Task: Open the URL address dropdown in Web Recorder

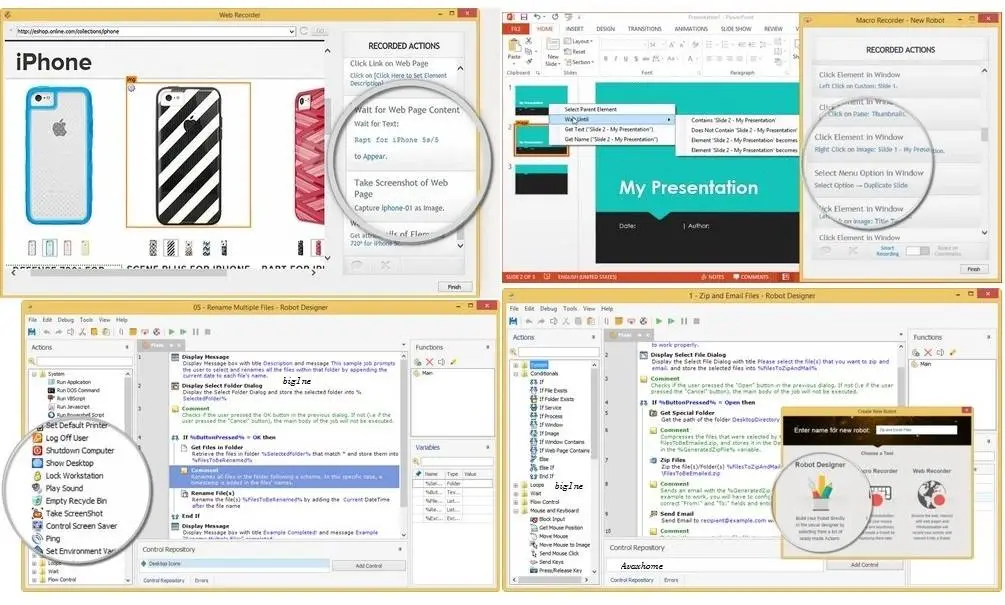Action: [292, 31]
